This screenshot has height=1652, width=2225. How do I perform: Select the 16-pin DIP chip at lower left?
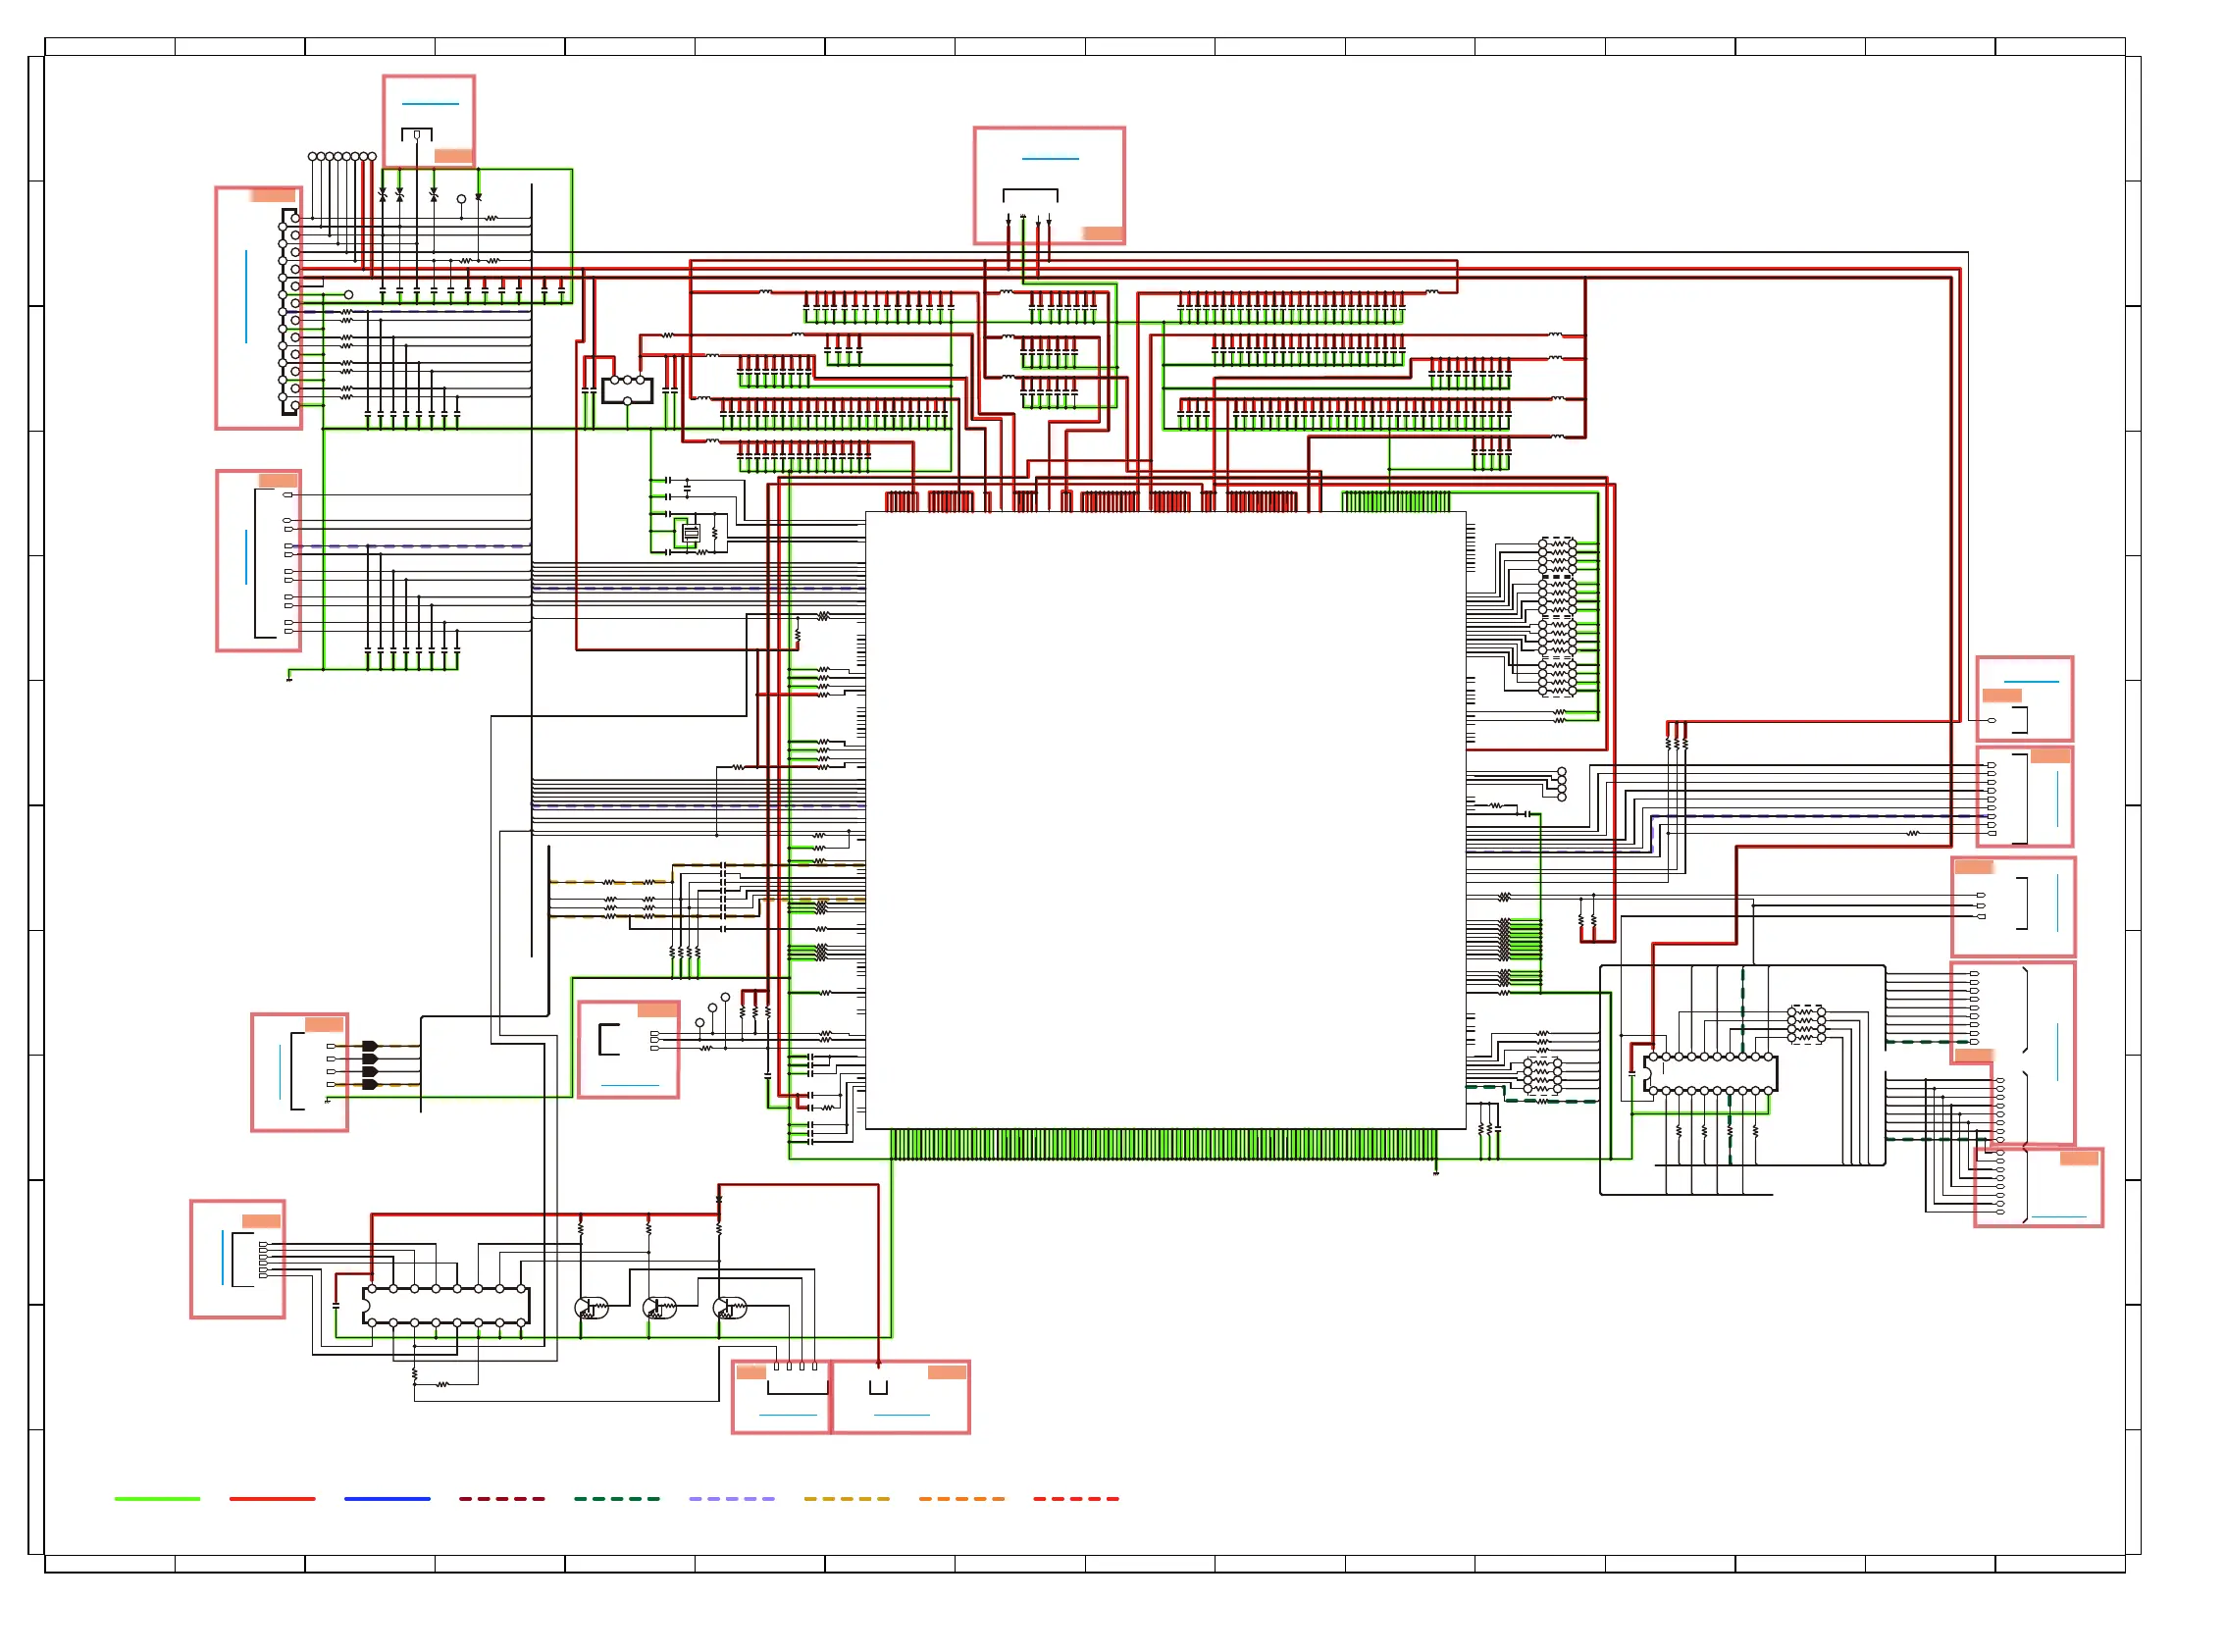(446, 1306)
